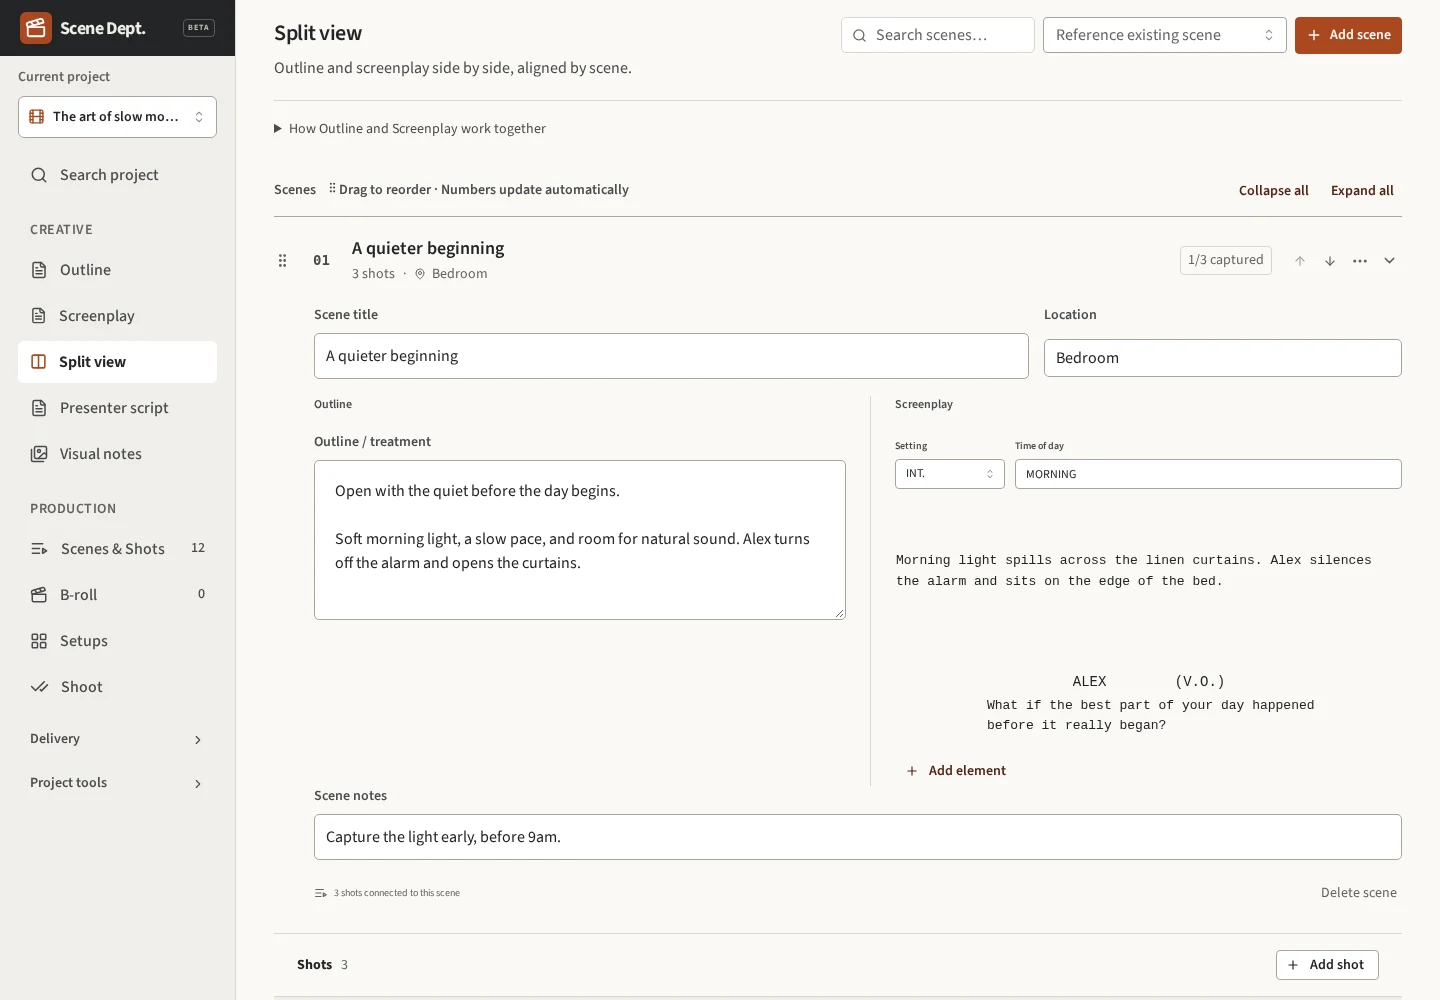
Task: Open the more options menu for scene 01
Action: coord(1360,261)
